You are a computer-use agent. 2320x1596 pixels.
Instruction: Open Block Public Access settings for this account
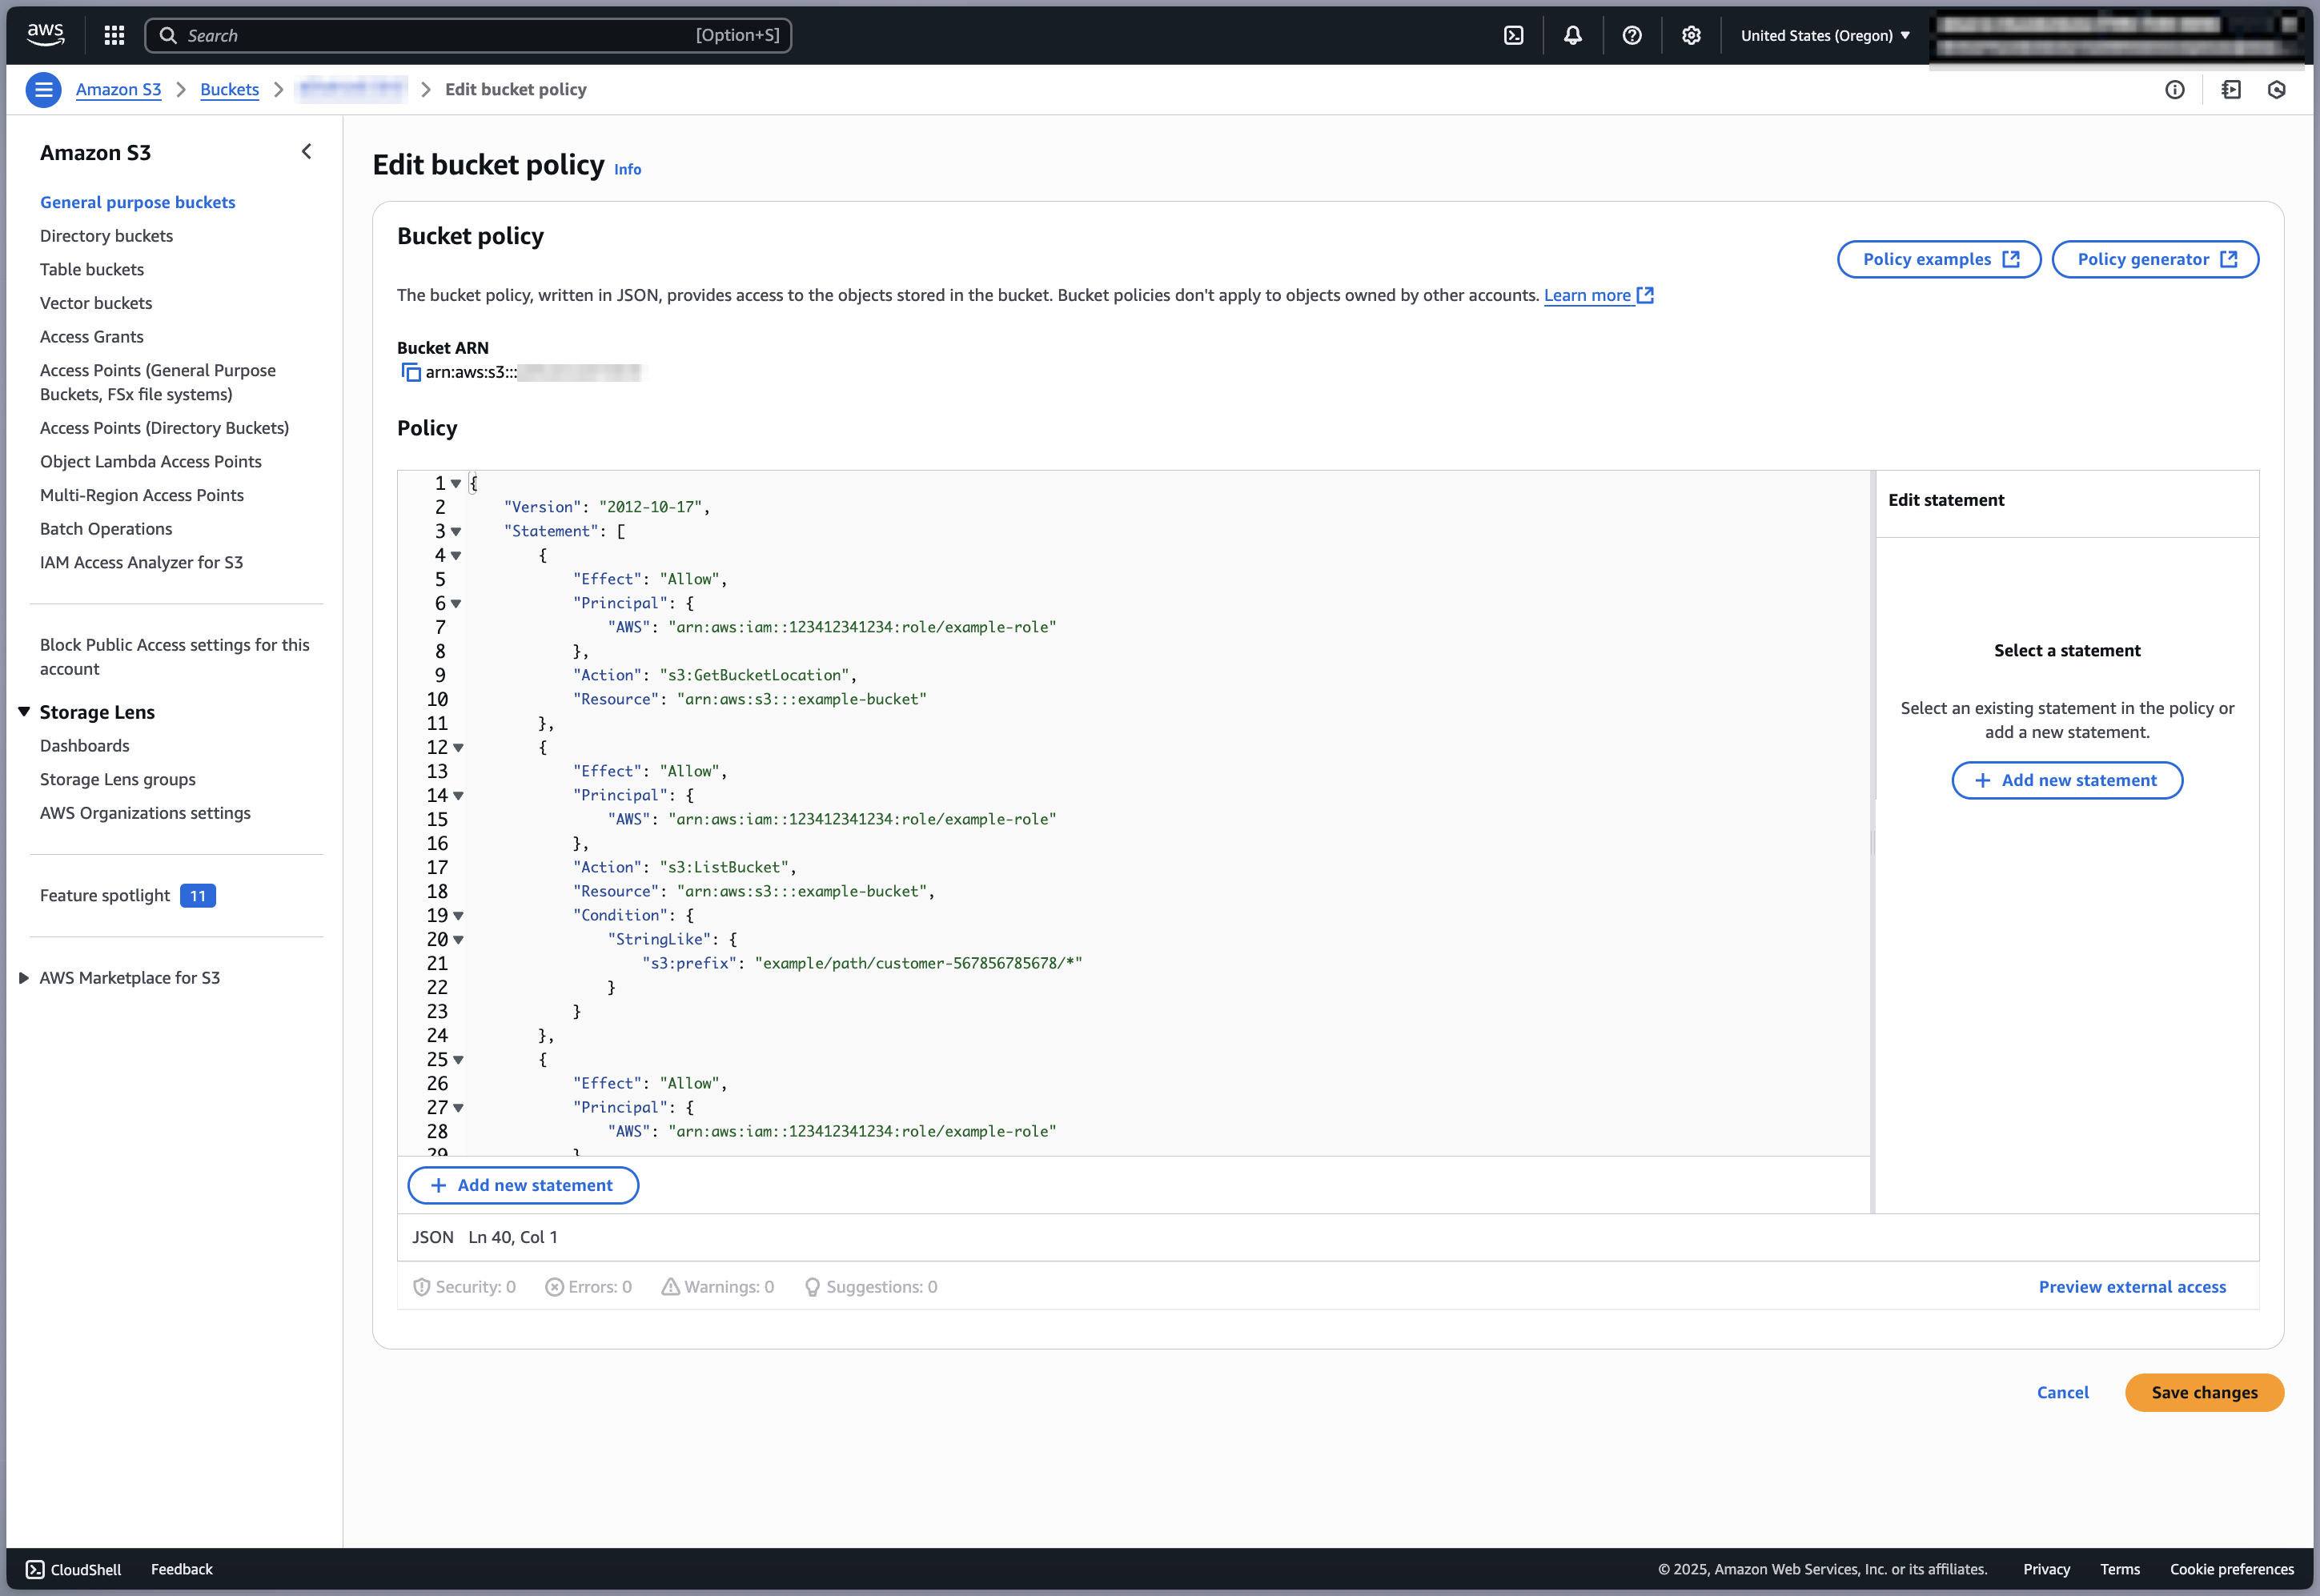coord(175,657)
